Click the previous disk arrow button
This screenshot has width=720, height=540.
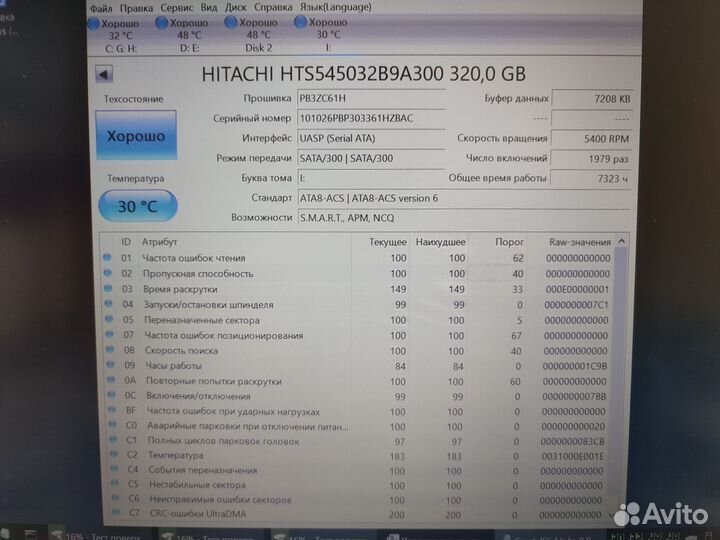(x=104, y=74)
